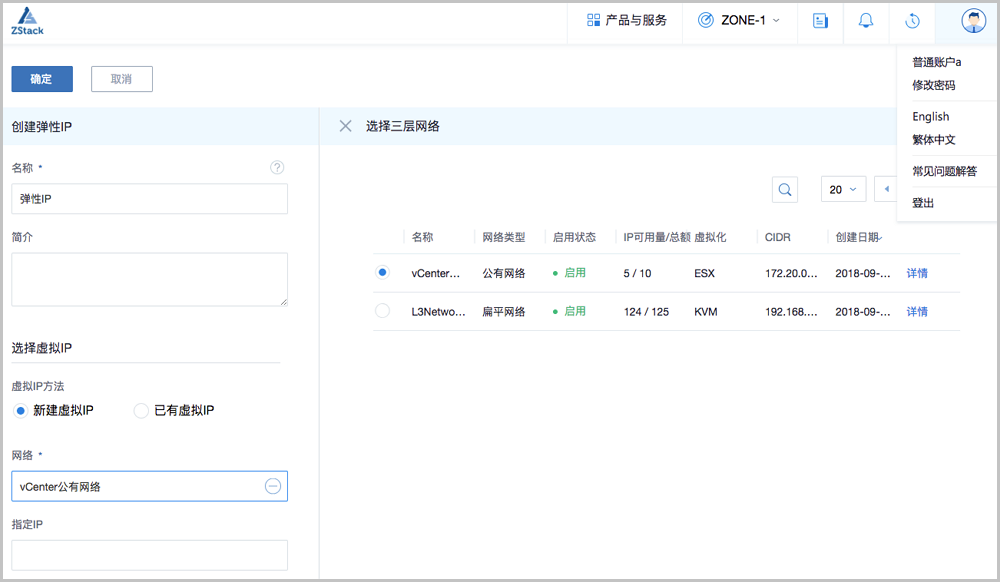Open the notification bell icon
Screen dimensions: 1000x582
(866, 21)
